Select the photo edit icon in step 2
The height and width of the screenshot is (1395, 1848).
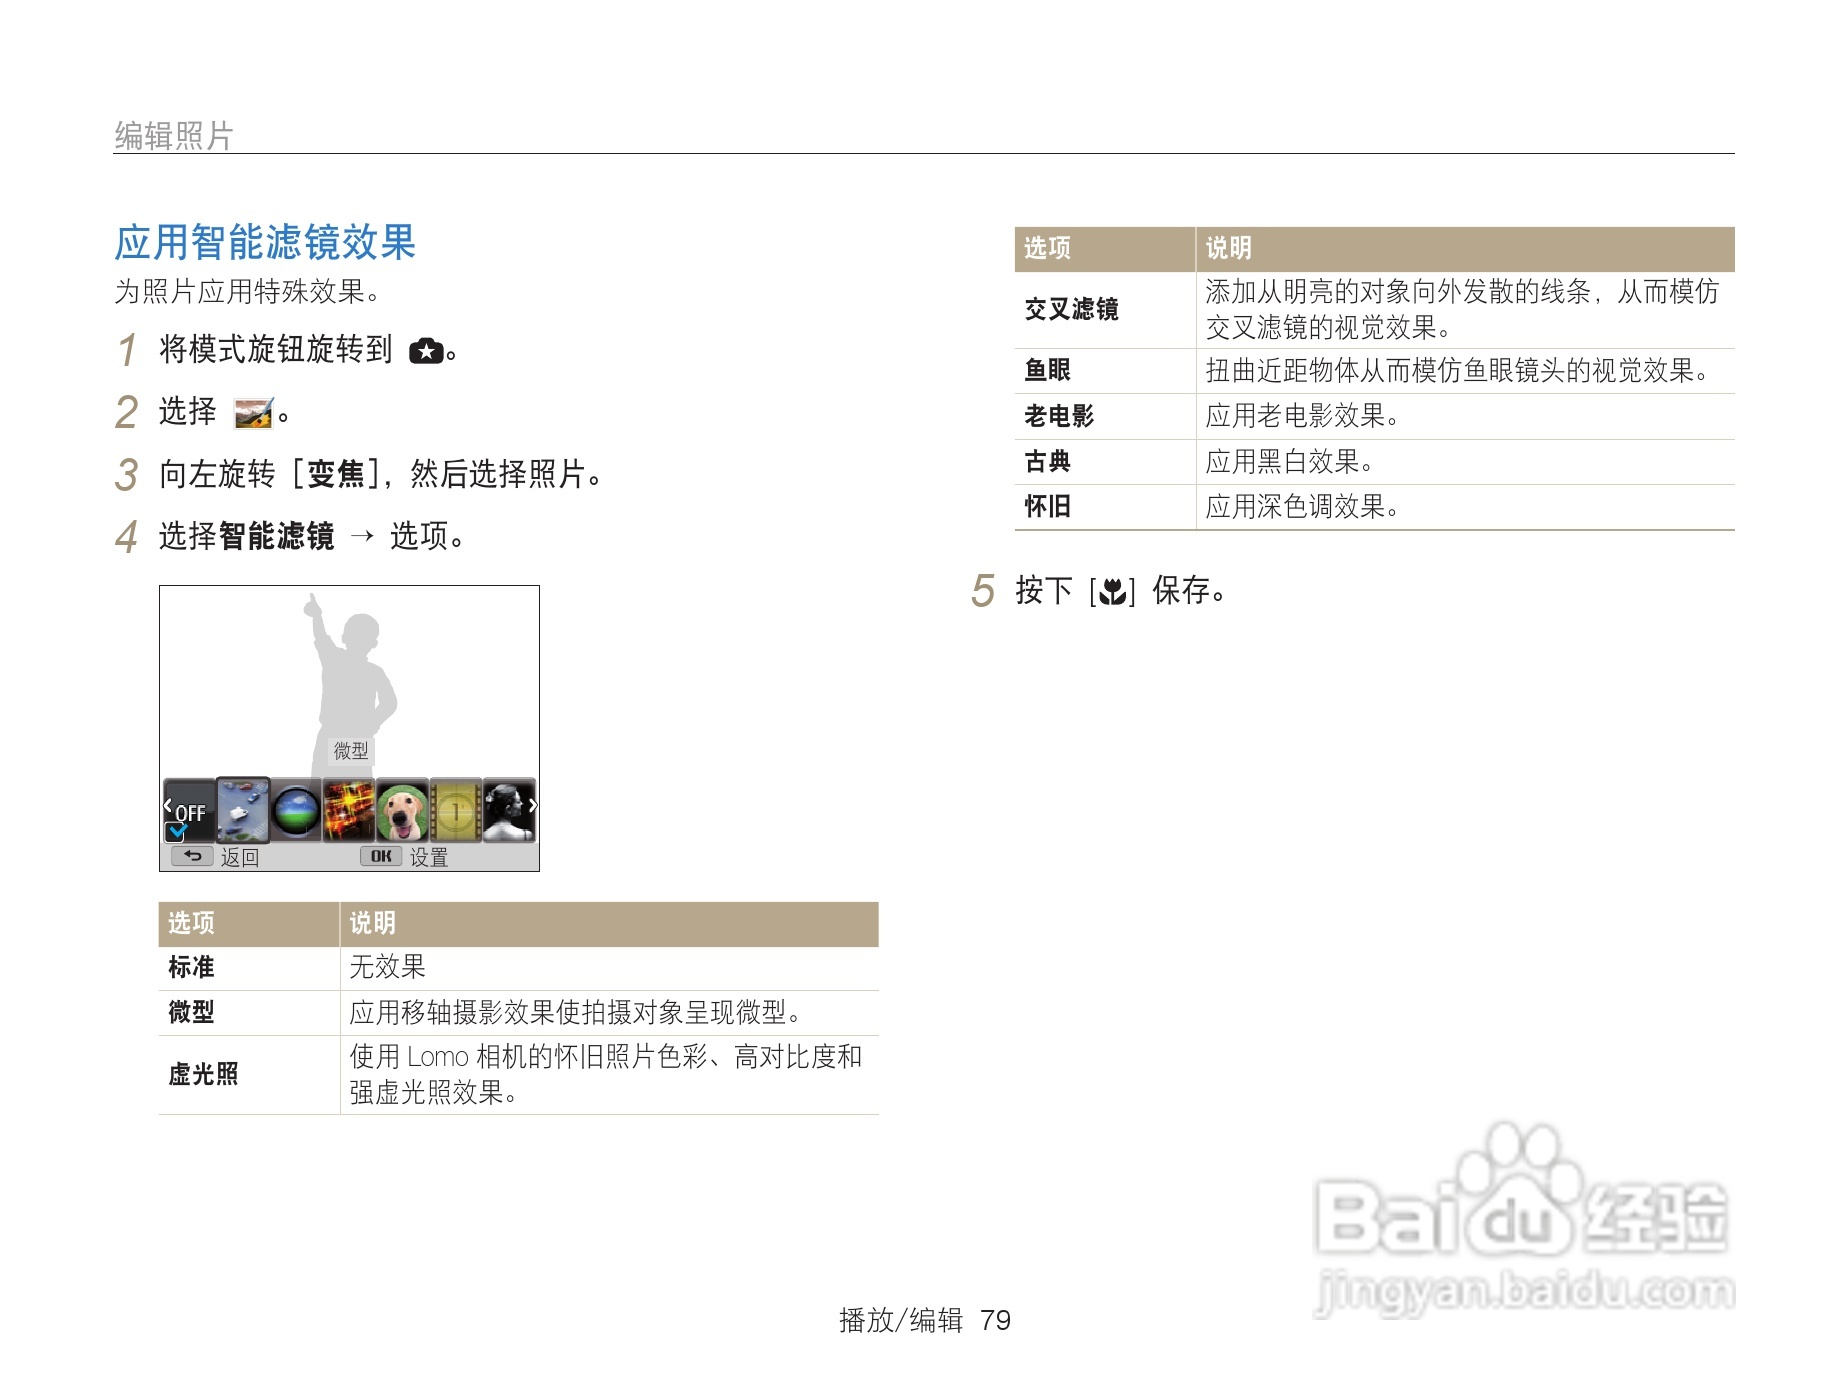(253, 414)
